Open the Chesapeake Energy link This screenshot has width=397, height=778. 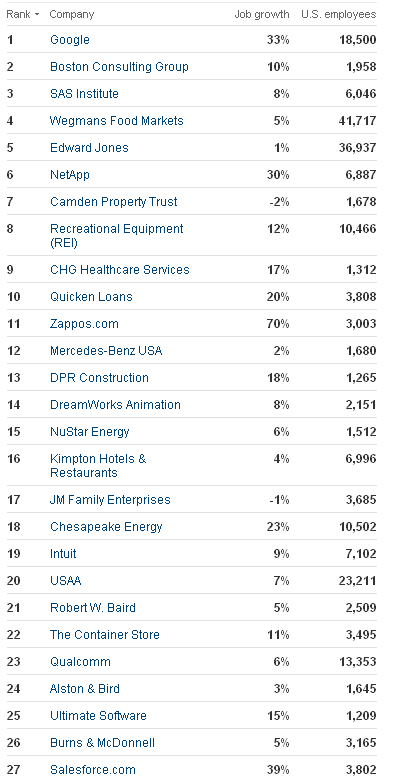pyautogui.click(x=106, y=527)
